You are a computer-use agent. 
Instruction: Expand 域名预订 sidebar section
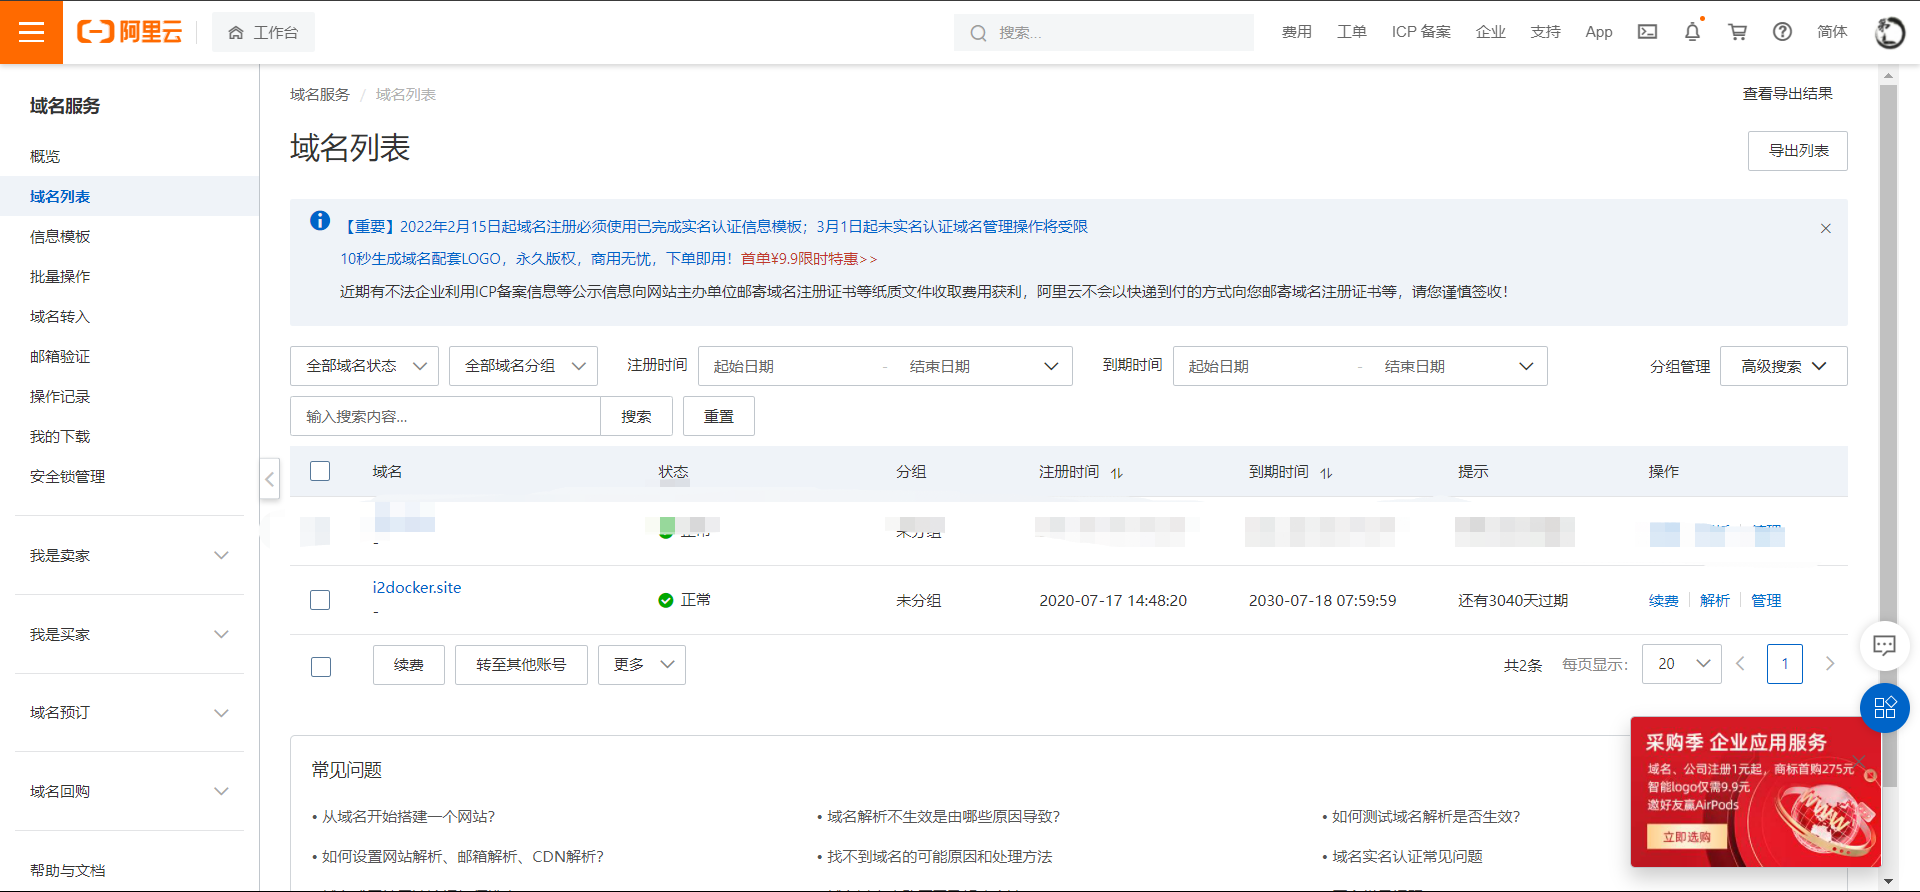[x=130, y=712]
